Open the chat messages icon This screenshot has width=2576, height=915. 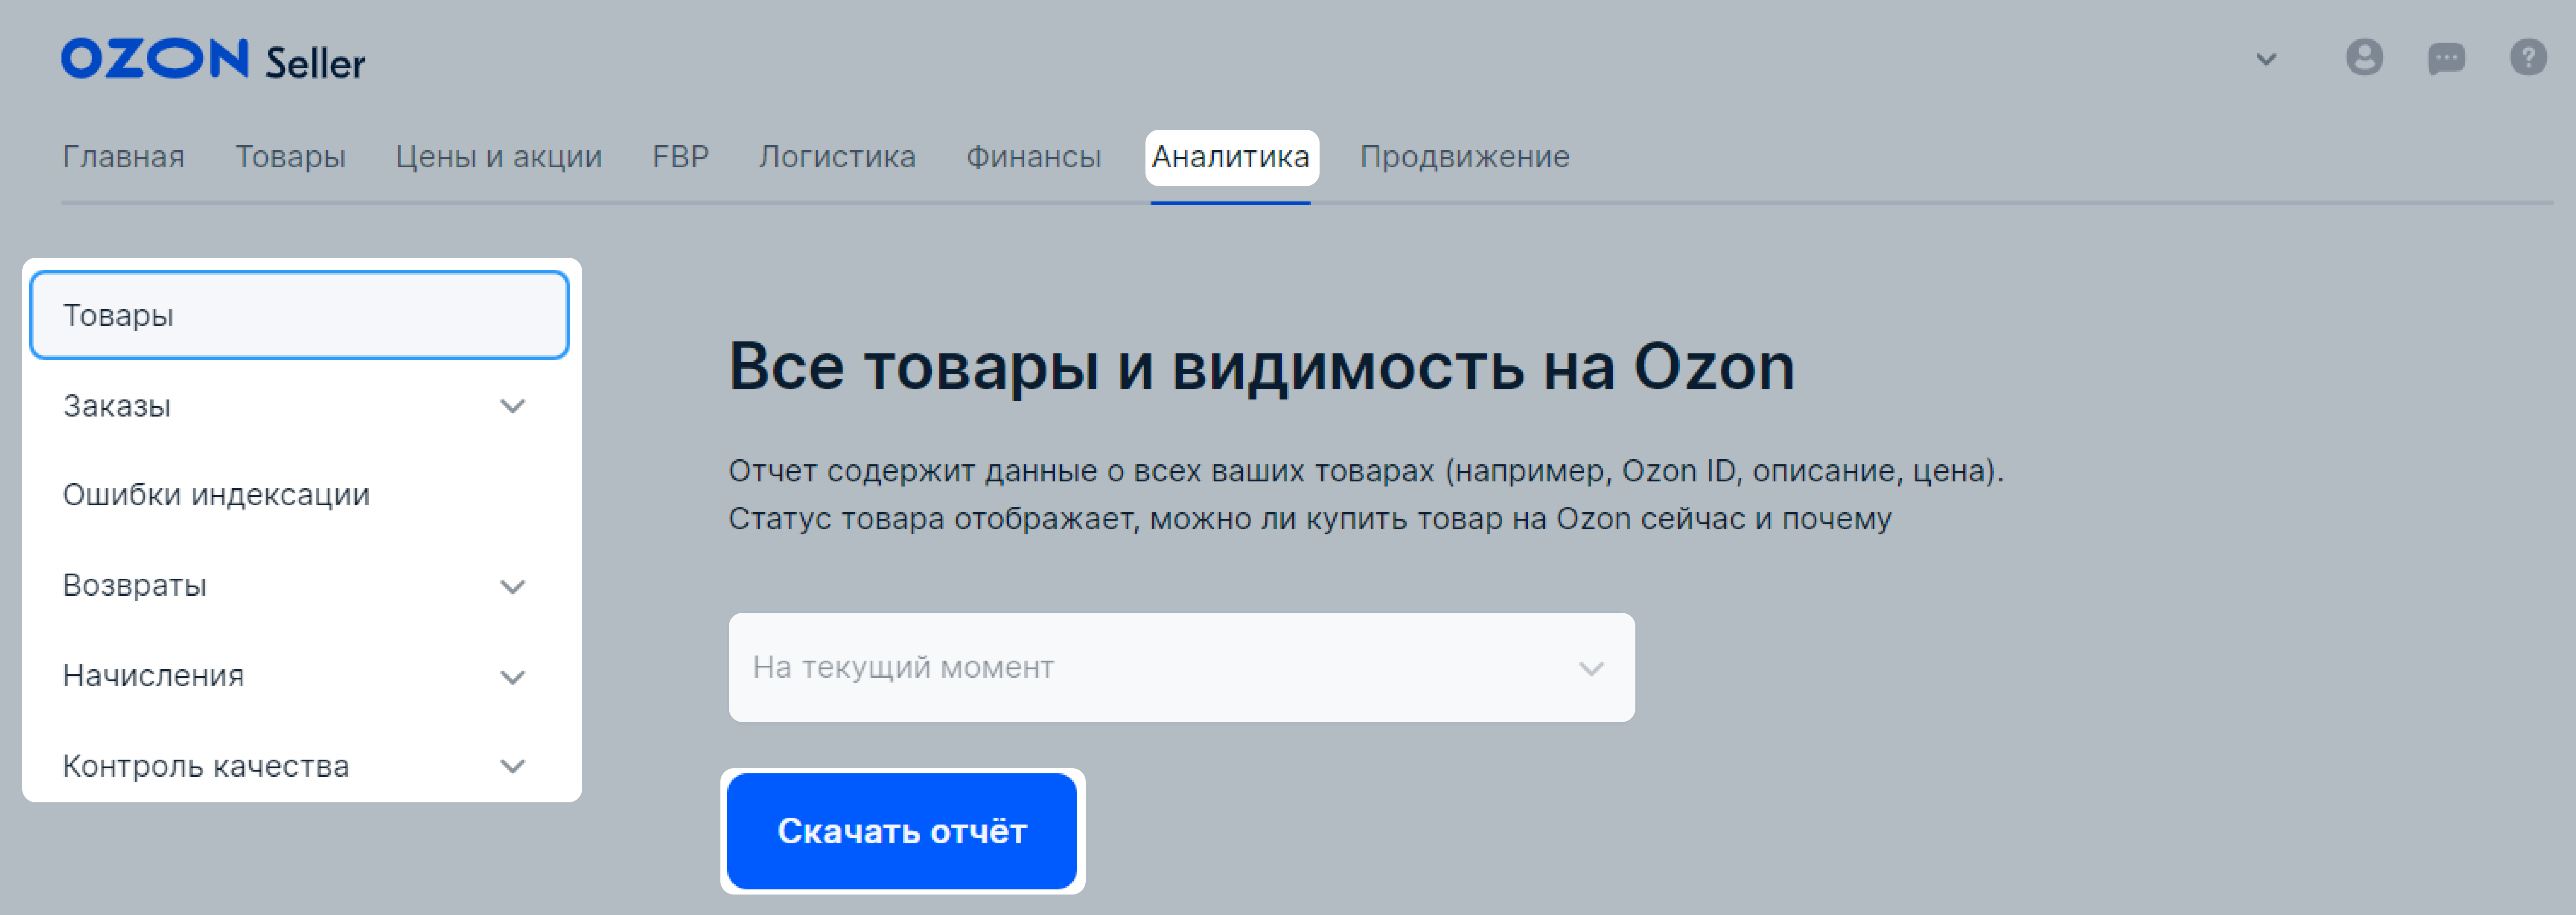[2446, 59]
